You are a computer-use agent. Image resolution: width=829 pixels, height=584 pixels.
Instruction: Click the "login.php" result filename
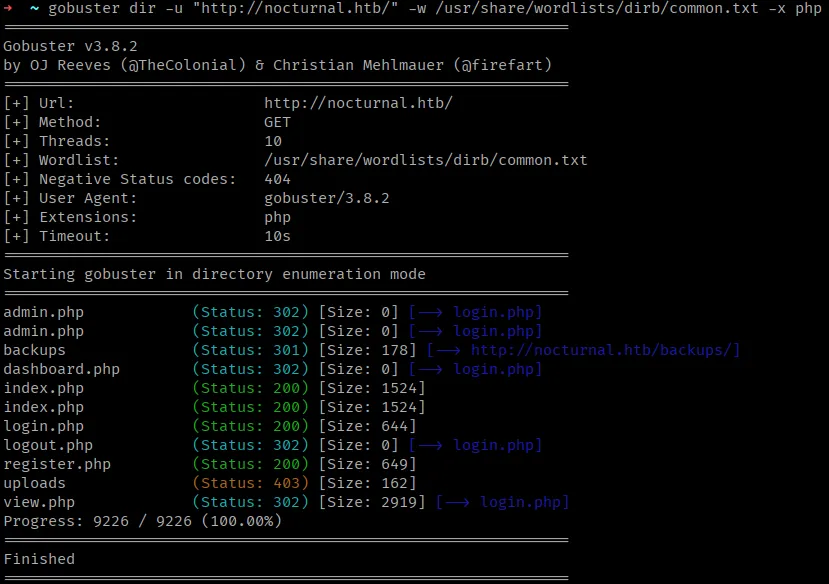pyautogui.click(x=43, y=426)
